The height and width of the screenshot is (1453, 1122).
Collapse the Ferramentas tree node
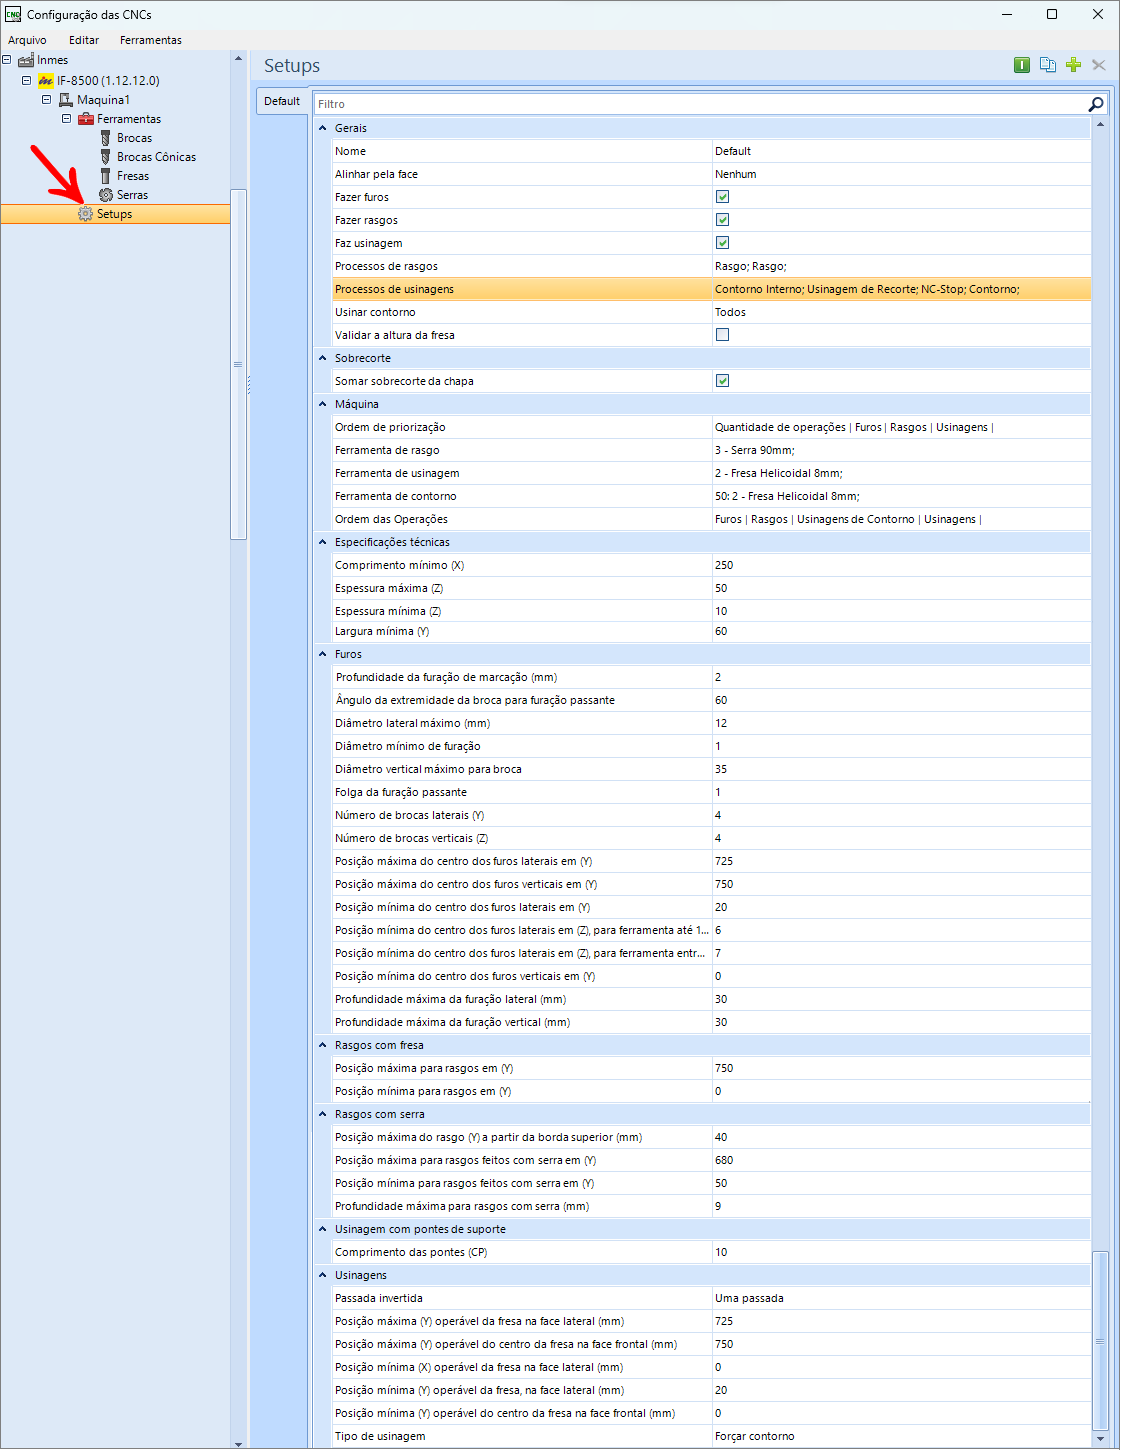coord(67,119)
